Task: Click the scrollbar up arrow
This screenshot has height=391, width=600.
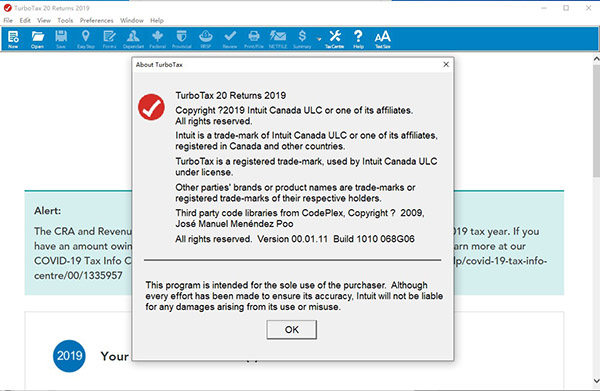Action: [596, 59]
